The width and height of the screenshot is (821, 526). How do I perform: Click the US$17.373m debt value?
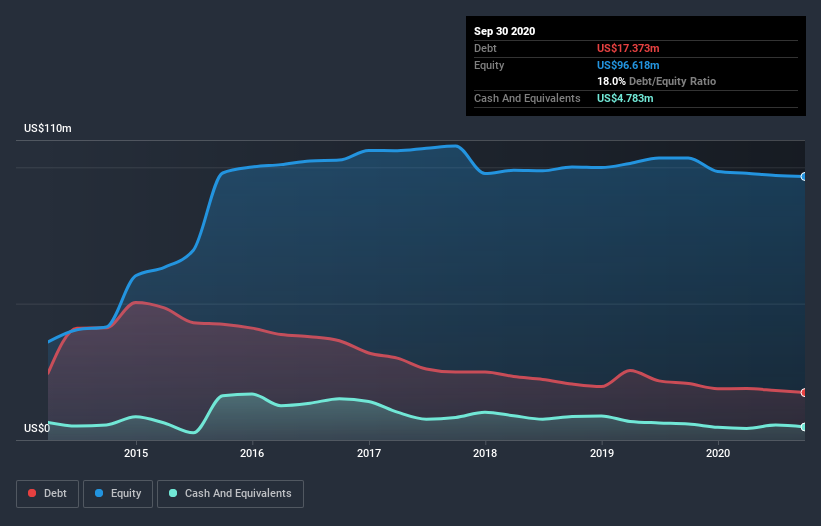point(628,48)
